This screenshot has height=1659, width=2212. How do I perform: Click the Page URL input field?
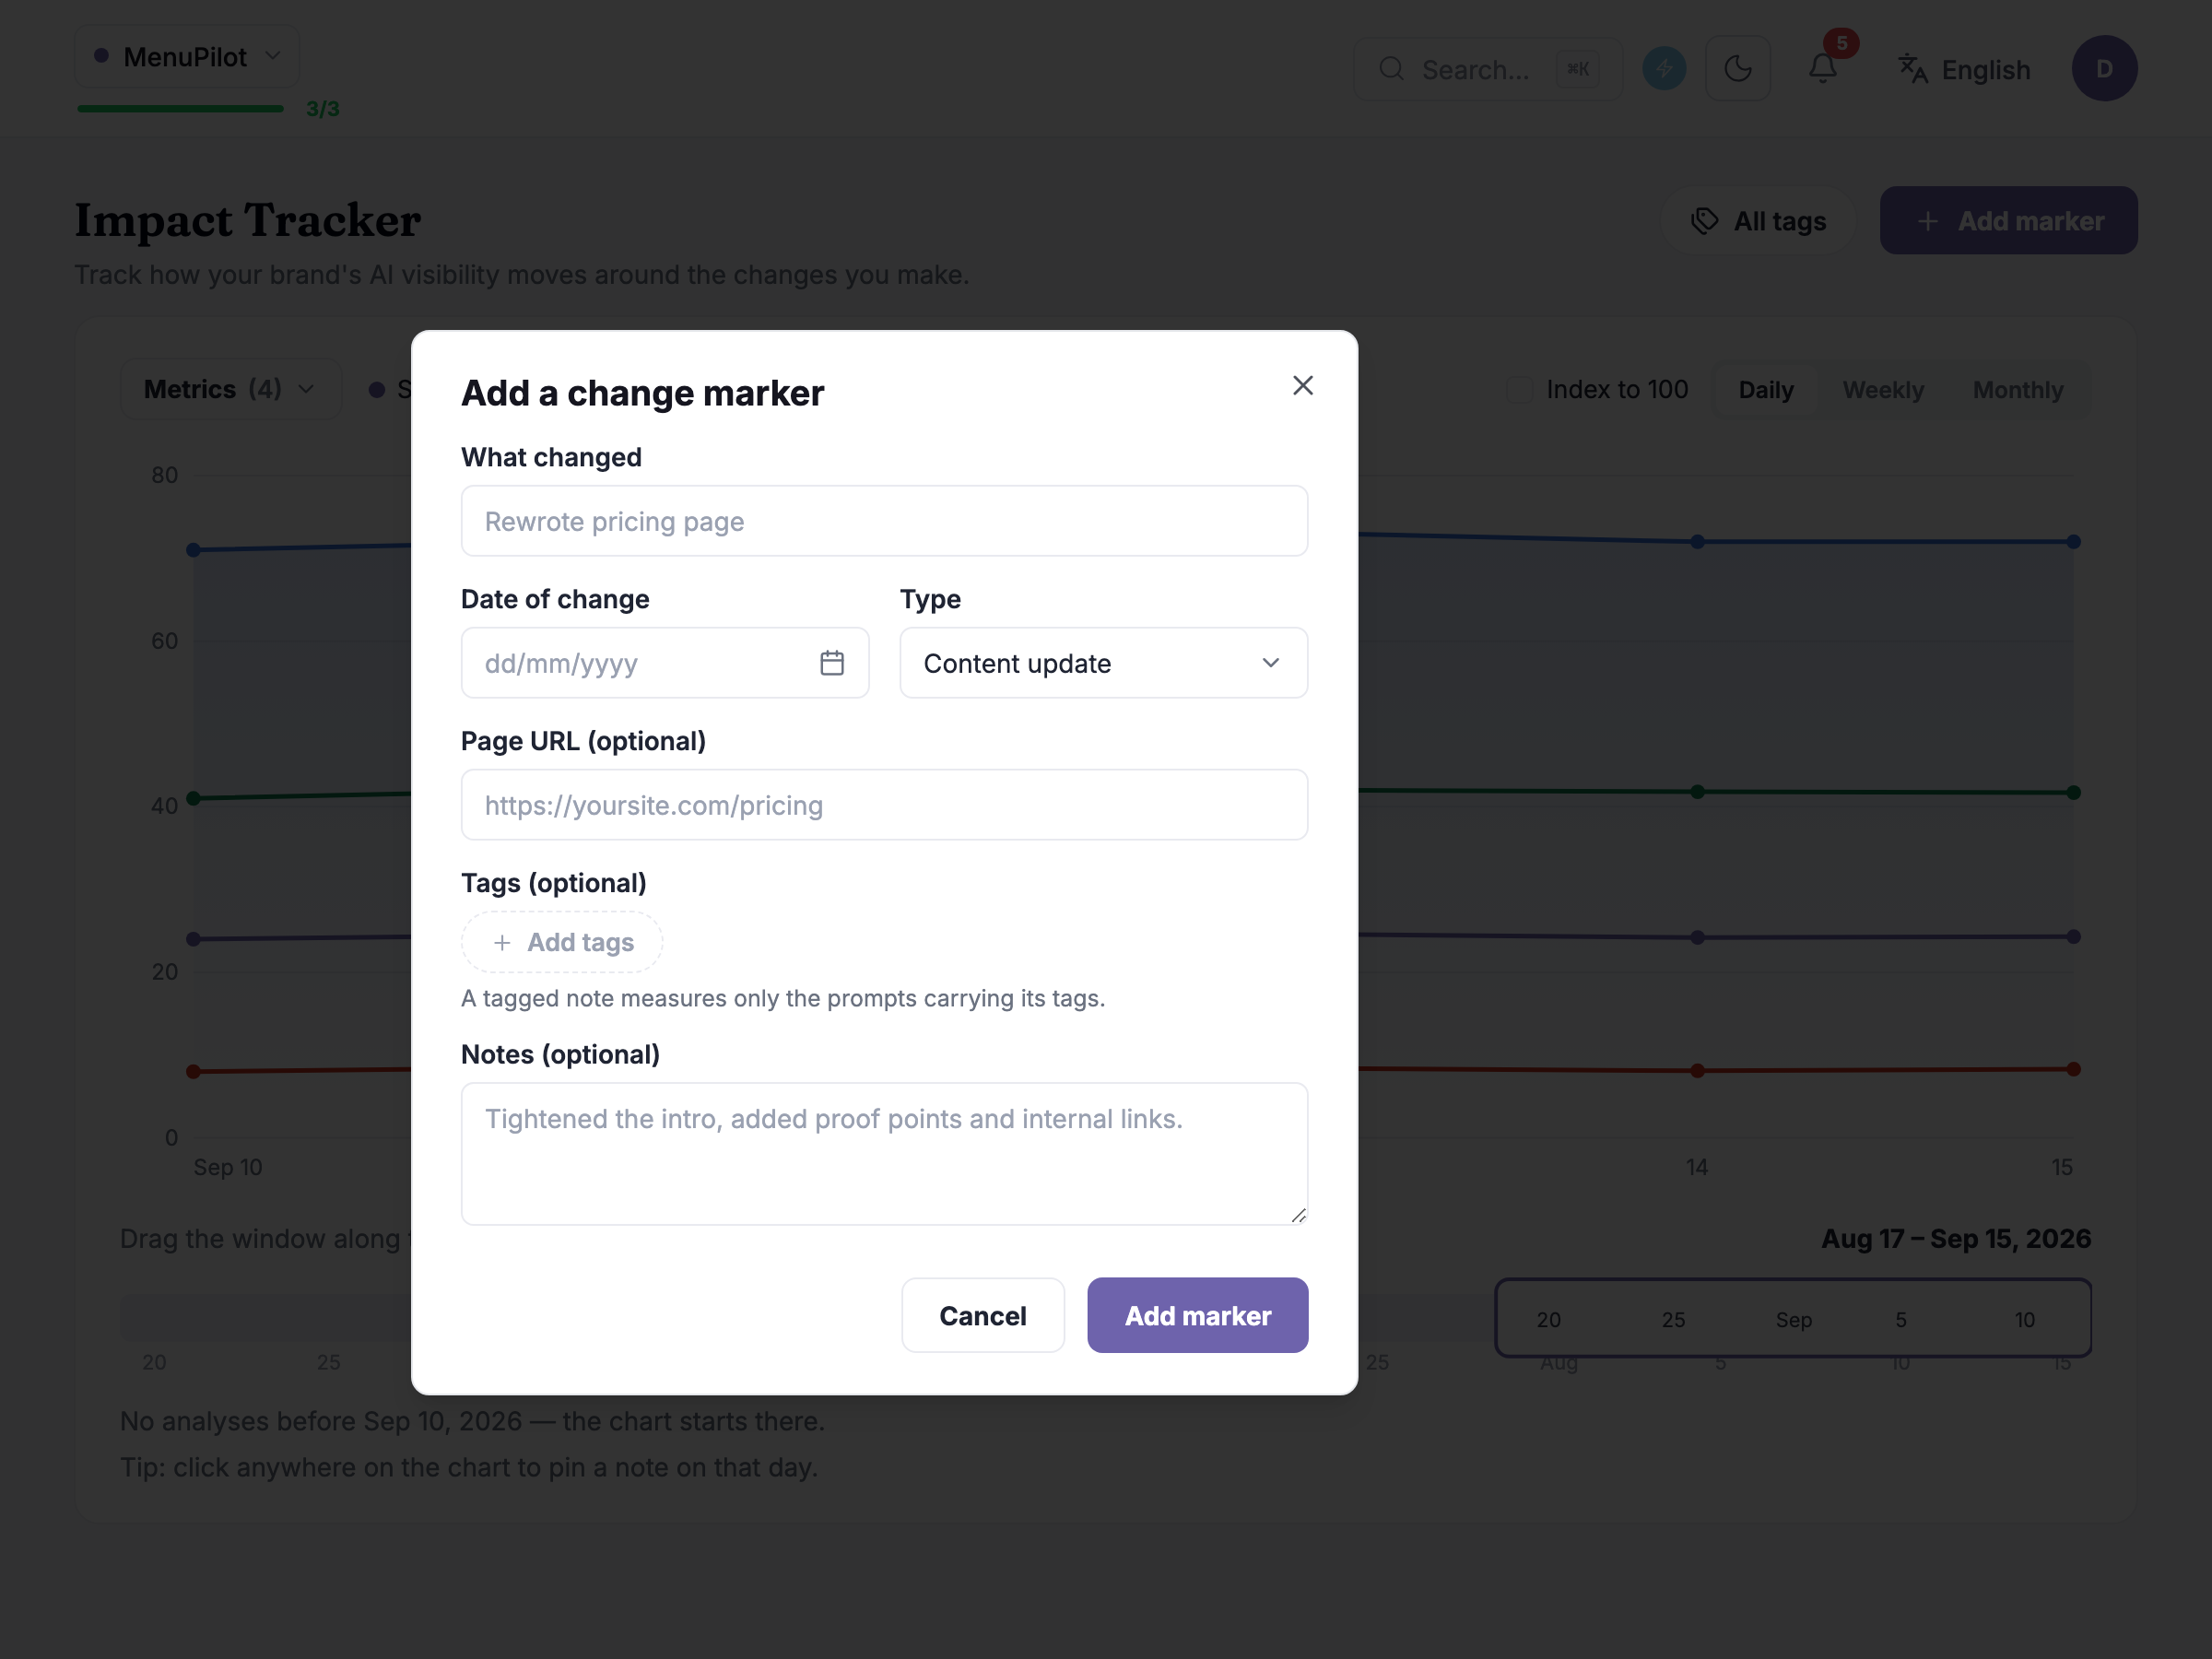point(884,805)
